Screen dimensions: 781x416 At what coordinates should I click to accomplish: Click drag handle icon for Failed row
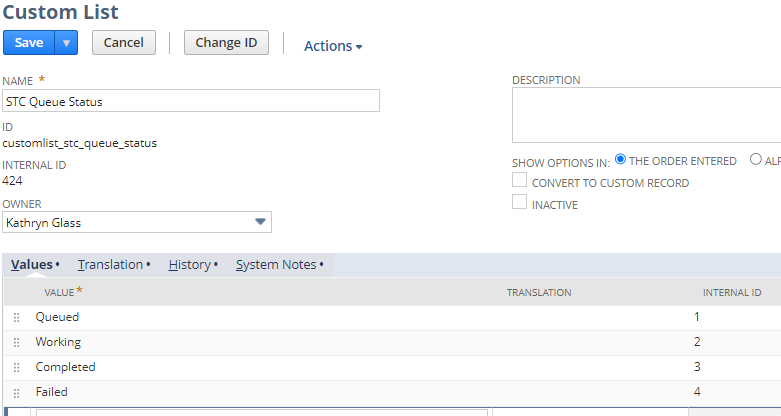16,393
